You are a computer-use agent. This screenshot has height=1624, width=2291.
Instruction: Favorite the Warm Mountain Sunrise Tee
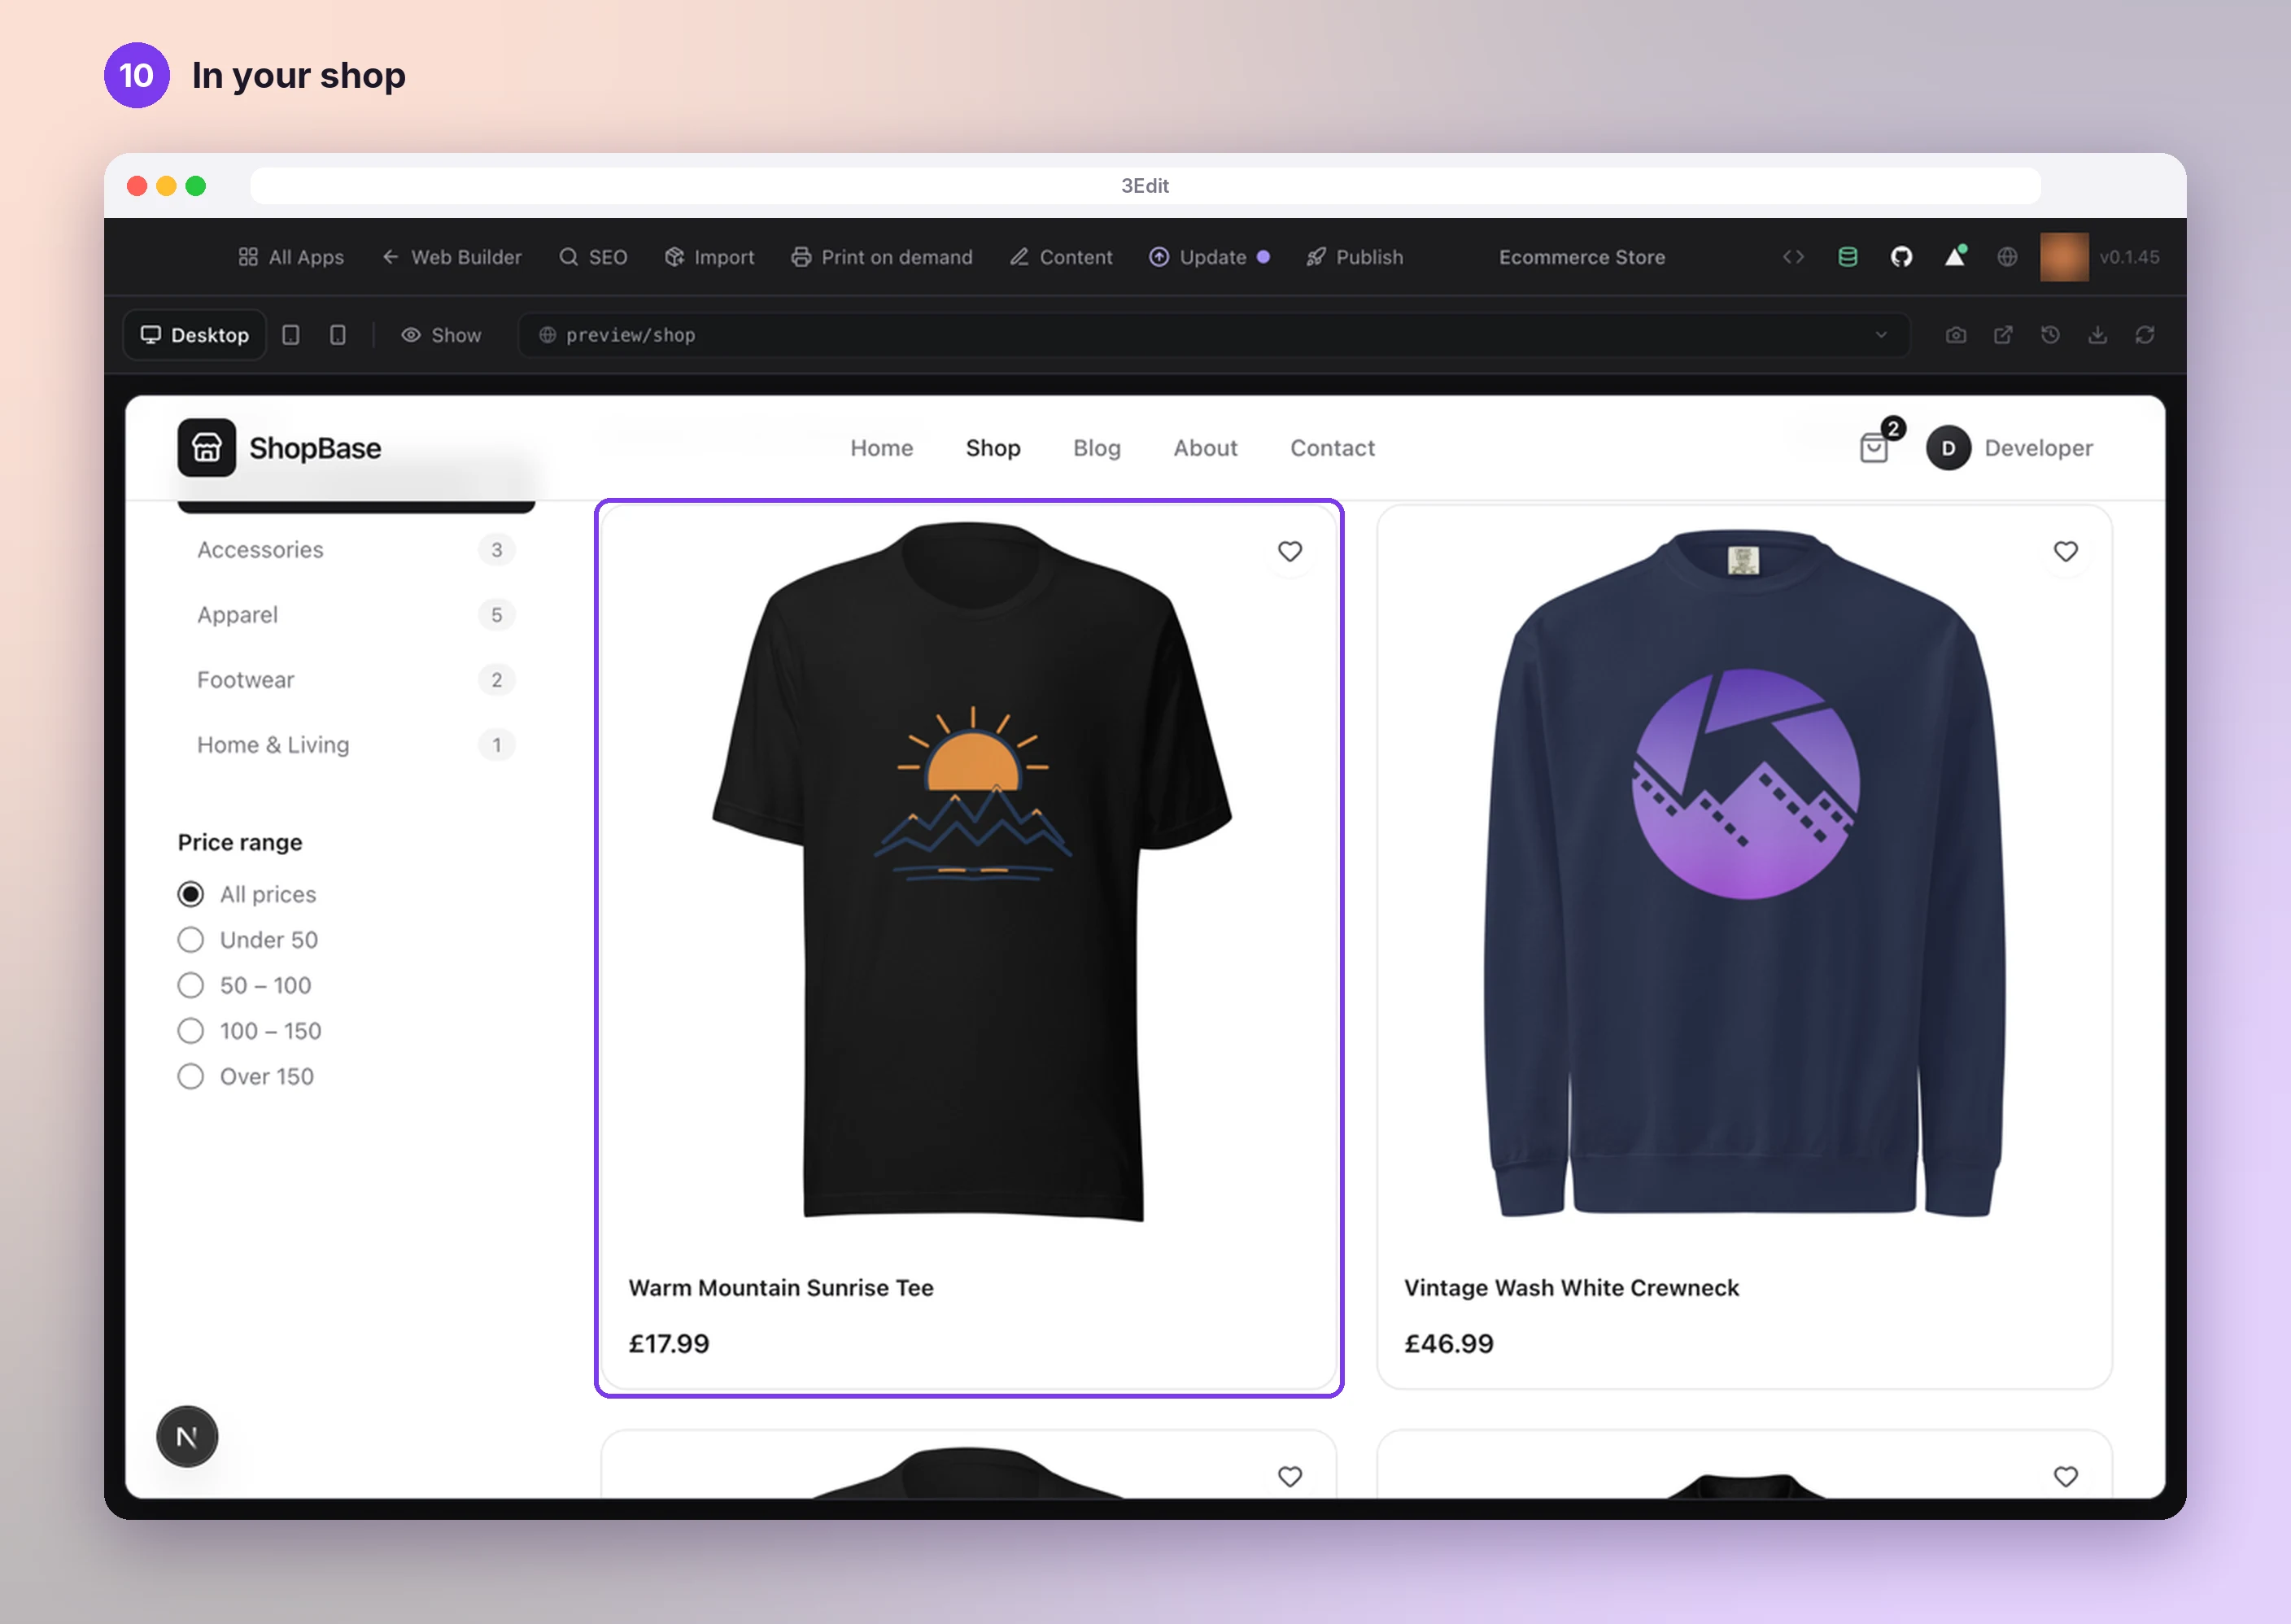1290,551
